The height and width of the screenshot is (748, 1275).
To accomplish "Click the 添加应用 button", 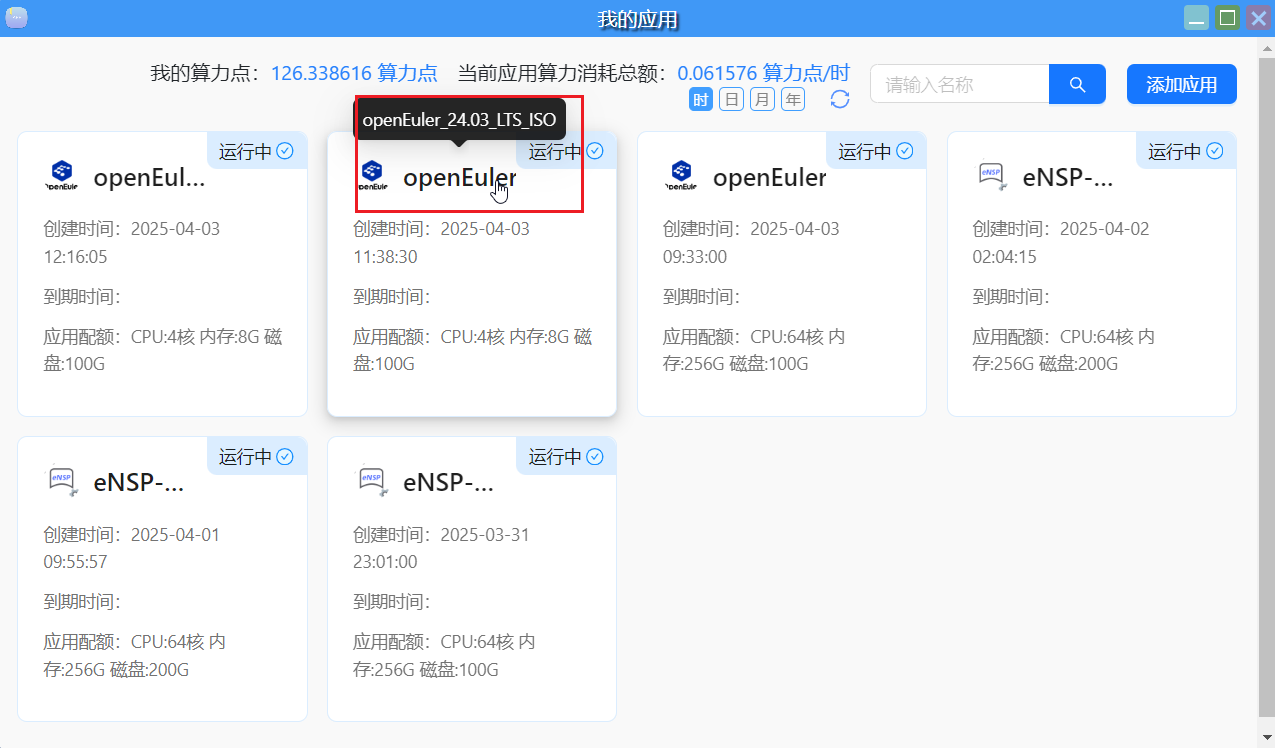I will [1182, 84].
